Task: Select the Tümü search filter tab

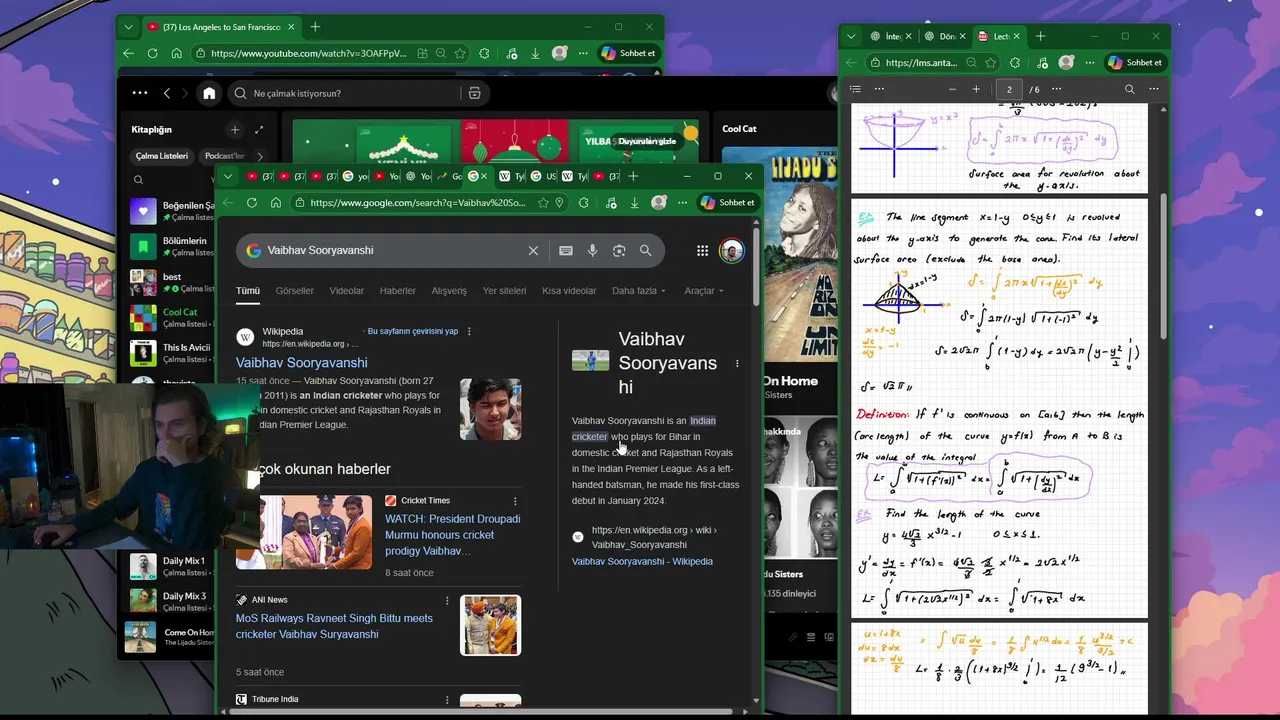Action: pyautogui.click(x=247, y=291)
